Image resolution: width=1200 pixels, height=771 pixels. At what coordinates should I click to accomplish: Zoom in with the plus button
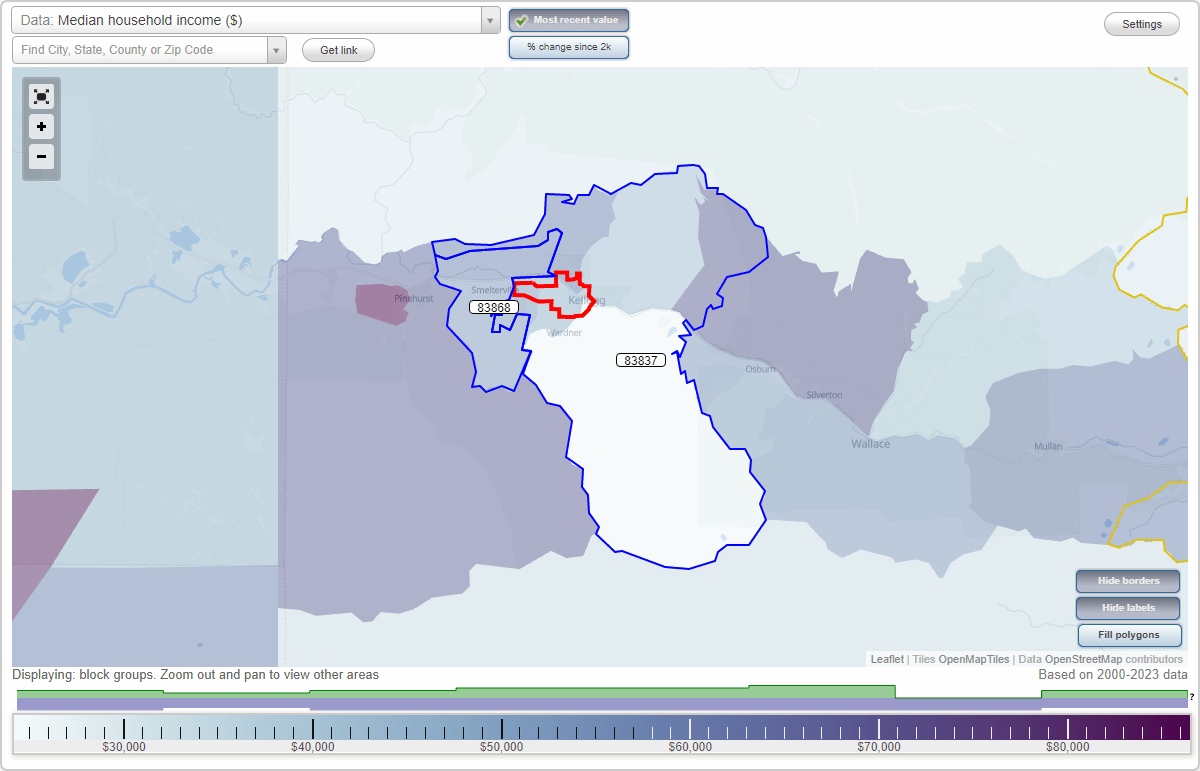tap(41, 127)
